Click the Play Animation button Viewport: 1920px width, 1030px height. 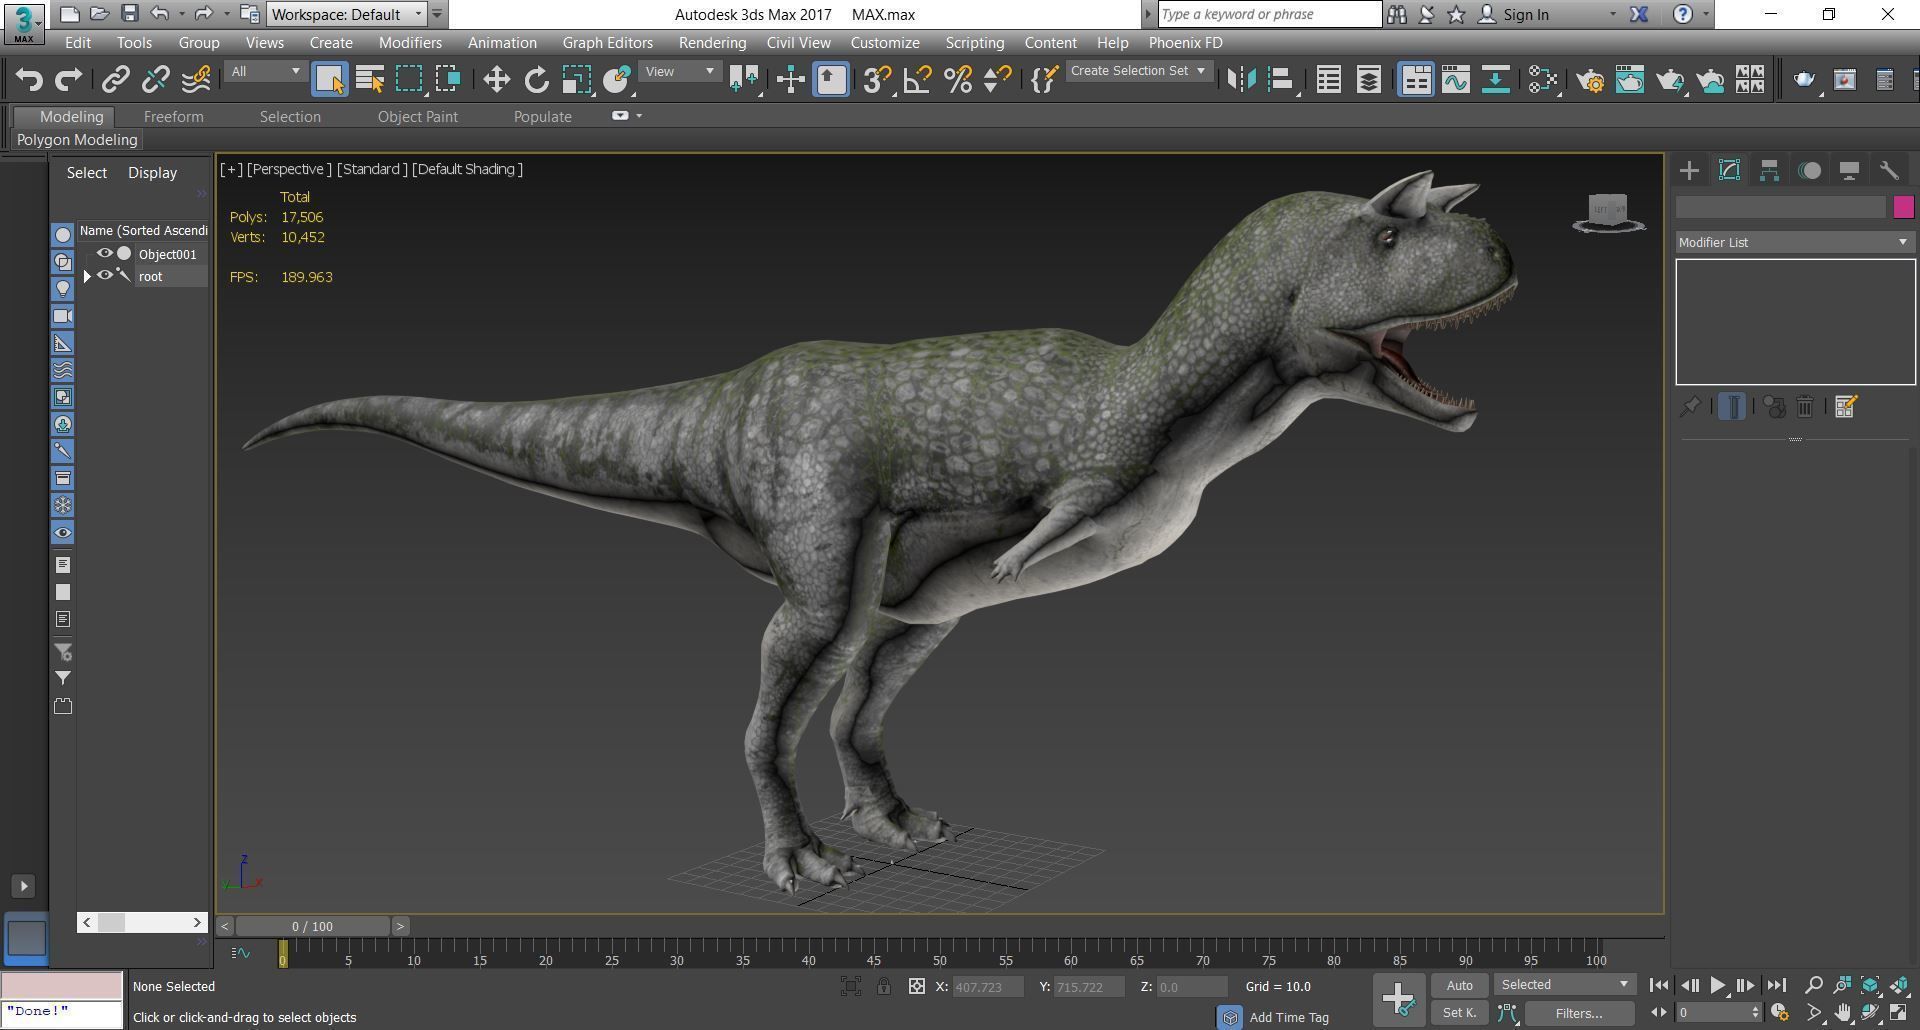(x=1717, y=985)
